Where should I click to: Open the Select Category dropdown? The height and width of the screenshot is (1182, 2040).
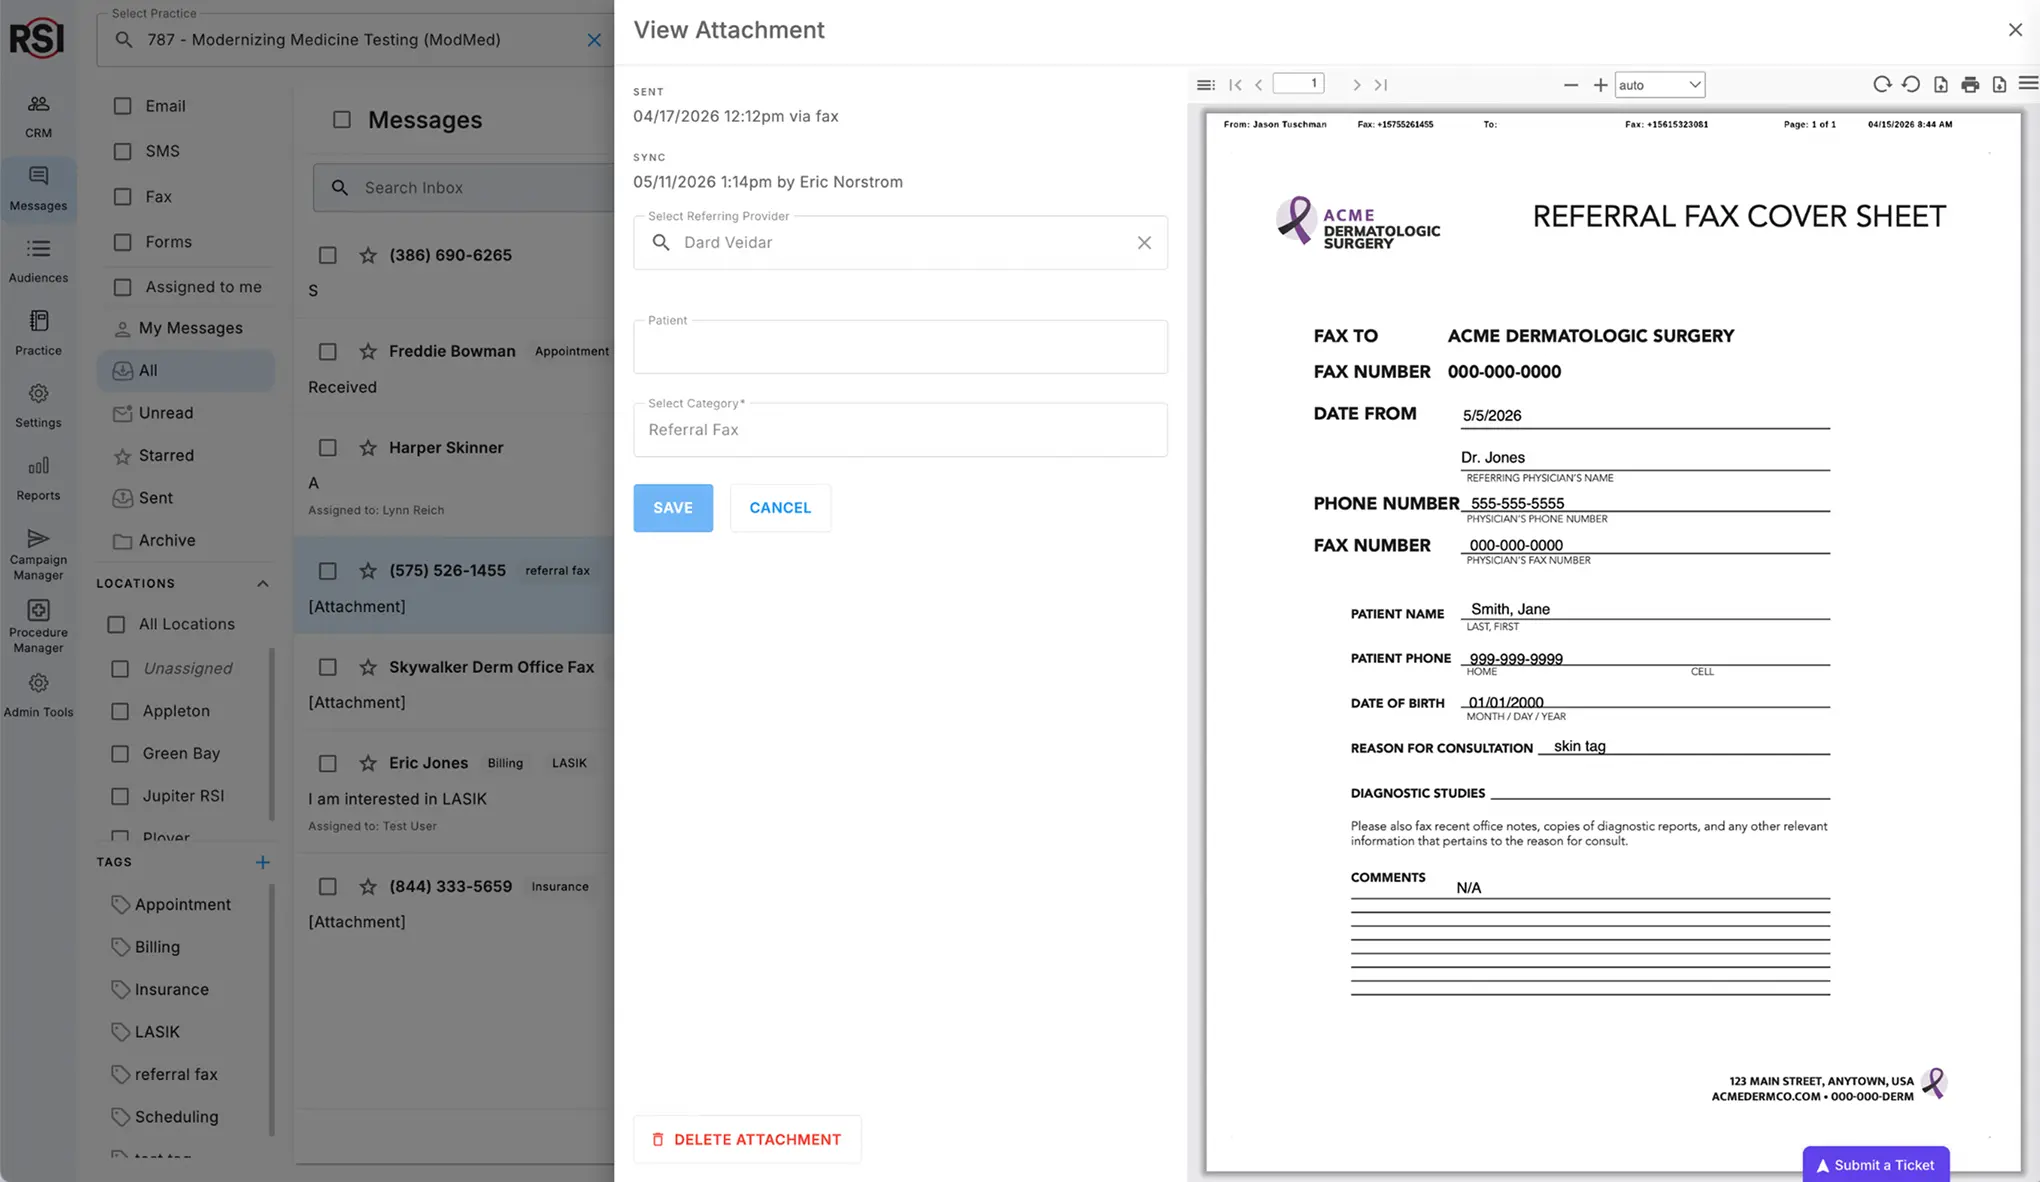900,430
